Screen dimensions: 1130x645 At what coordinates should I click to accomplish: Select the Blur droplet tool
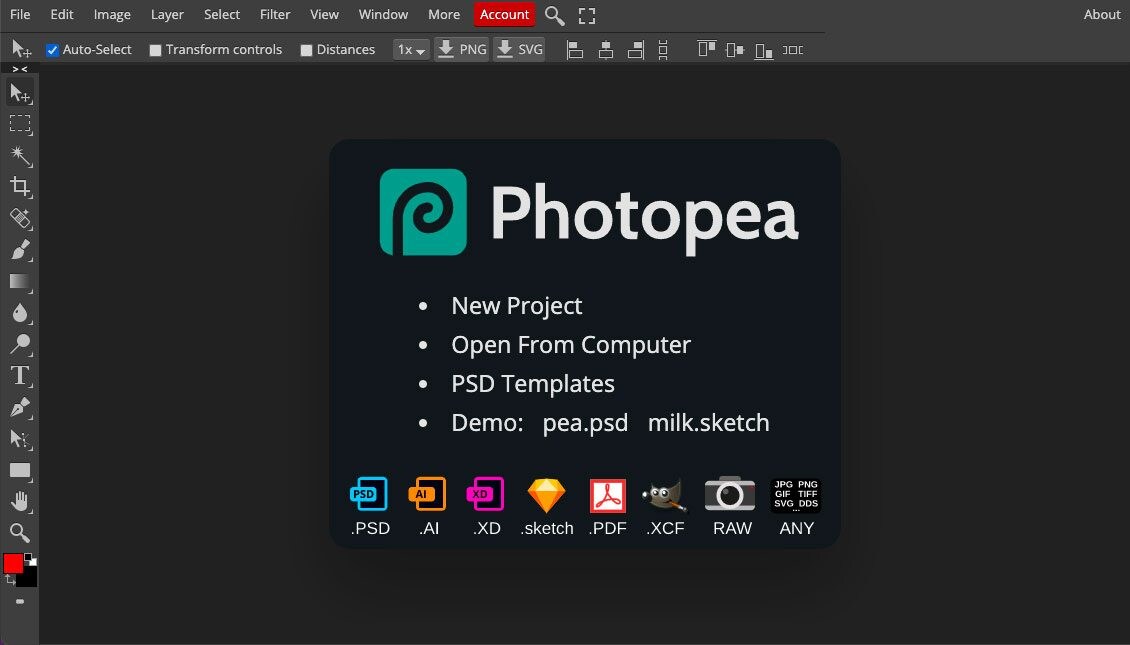click(x=19, y=313)
